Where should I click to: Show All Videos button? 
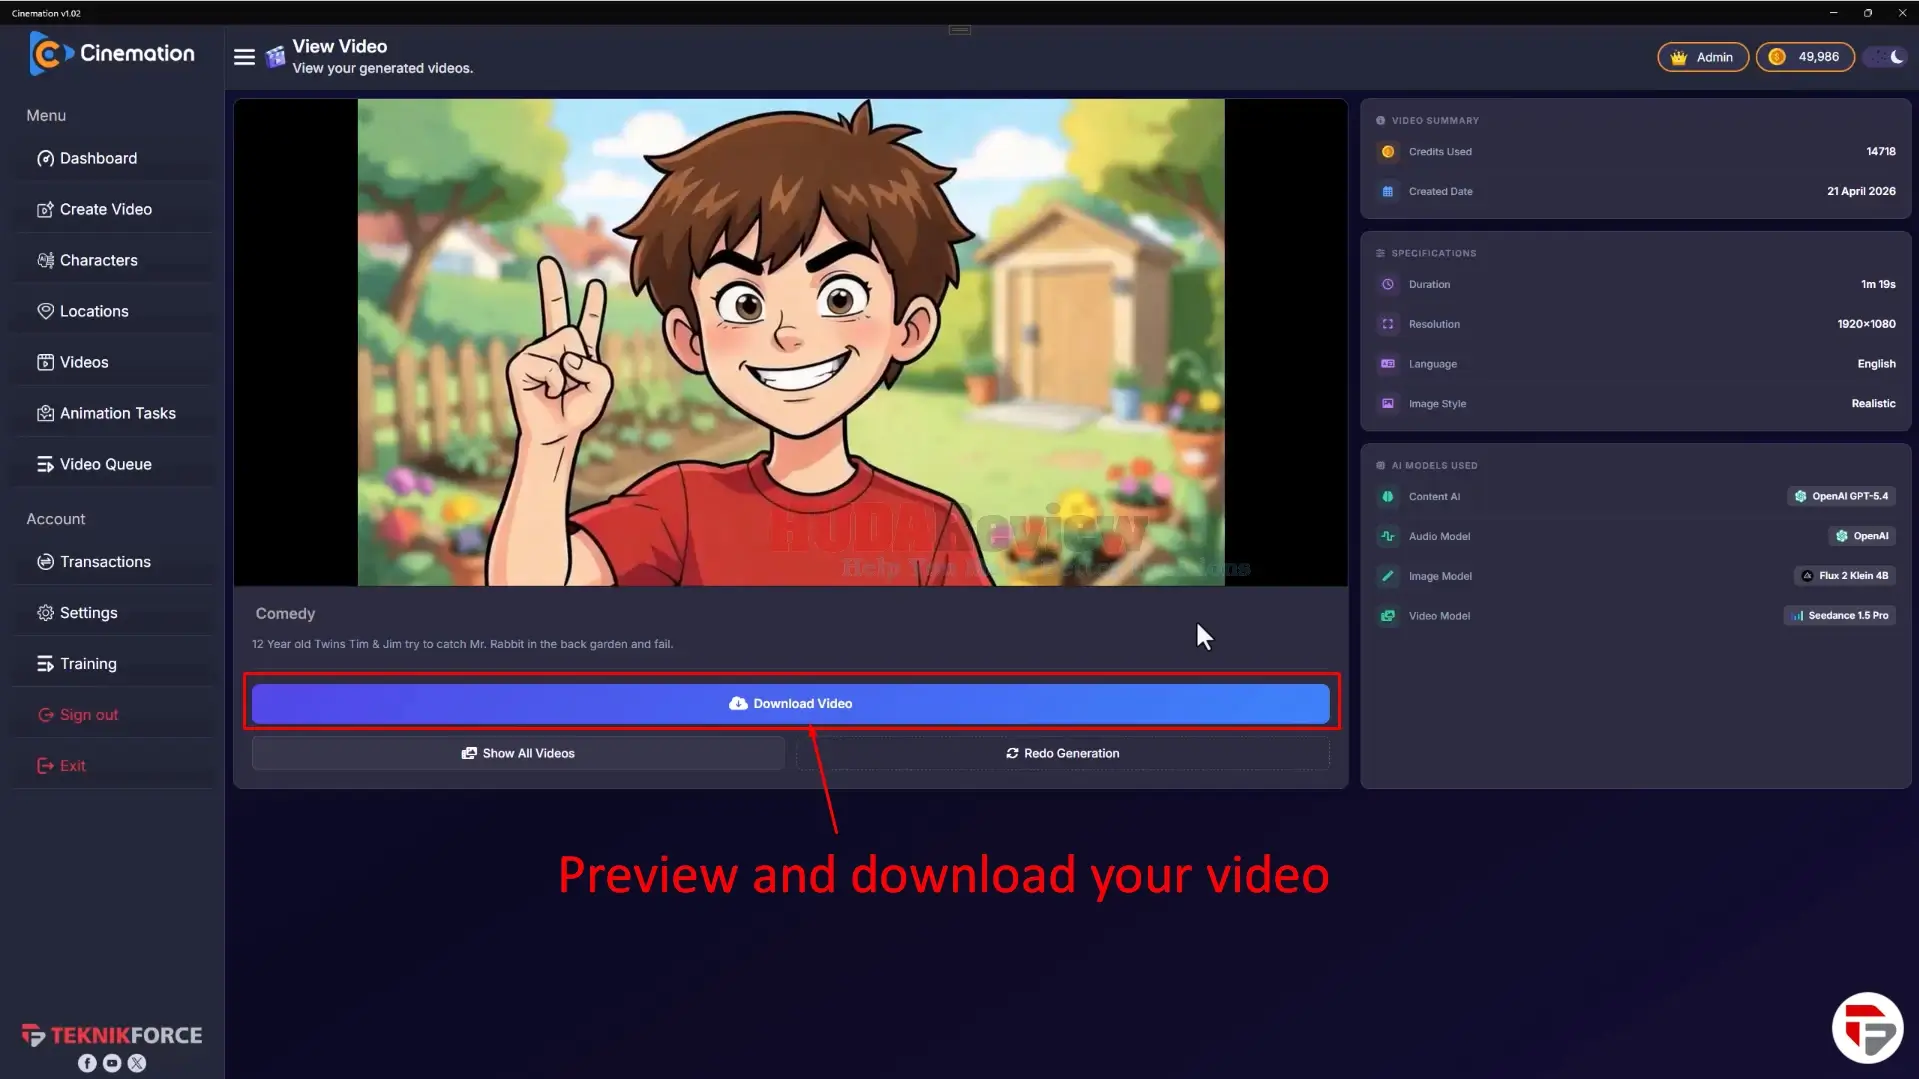point(518,753)
